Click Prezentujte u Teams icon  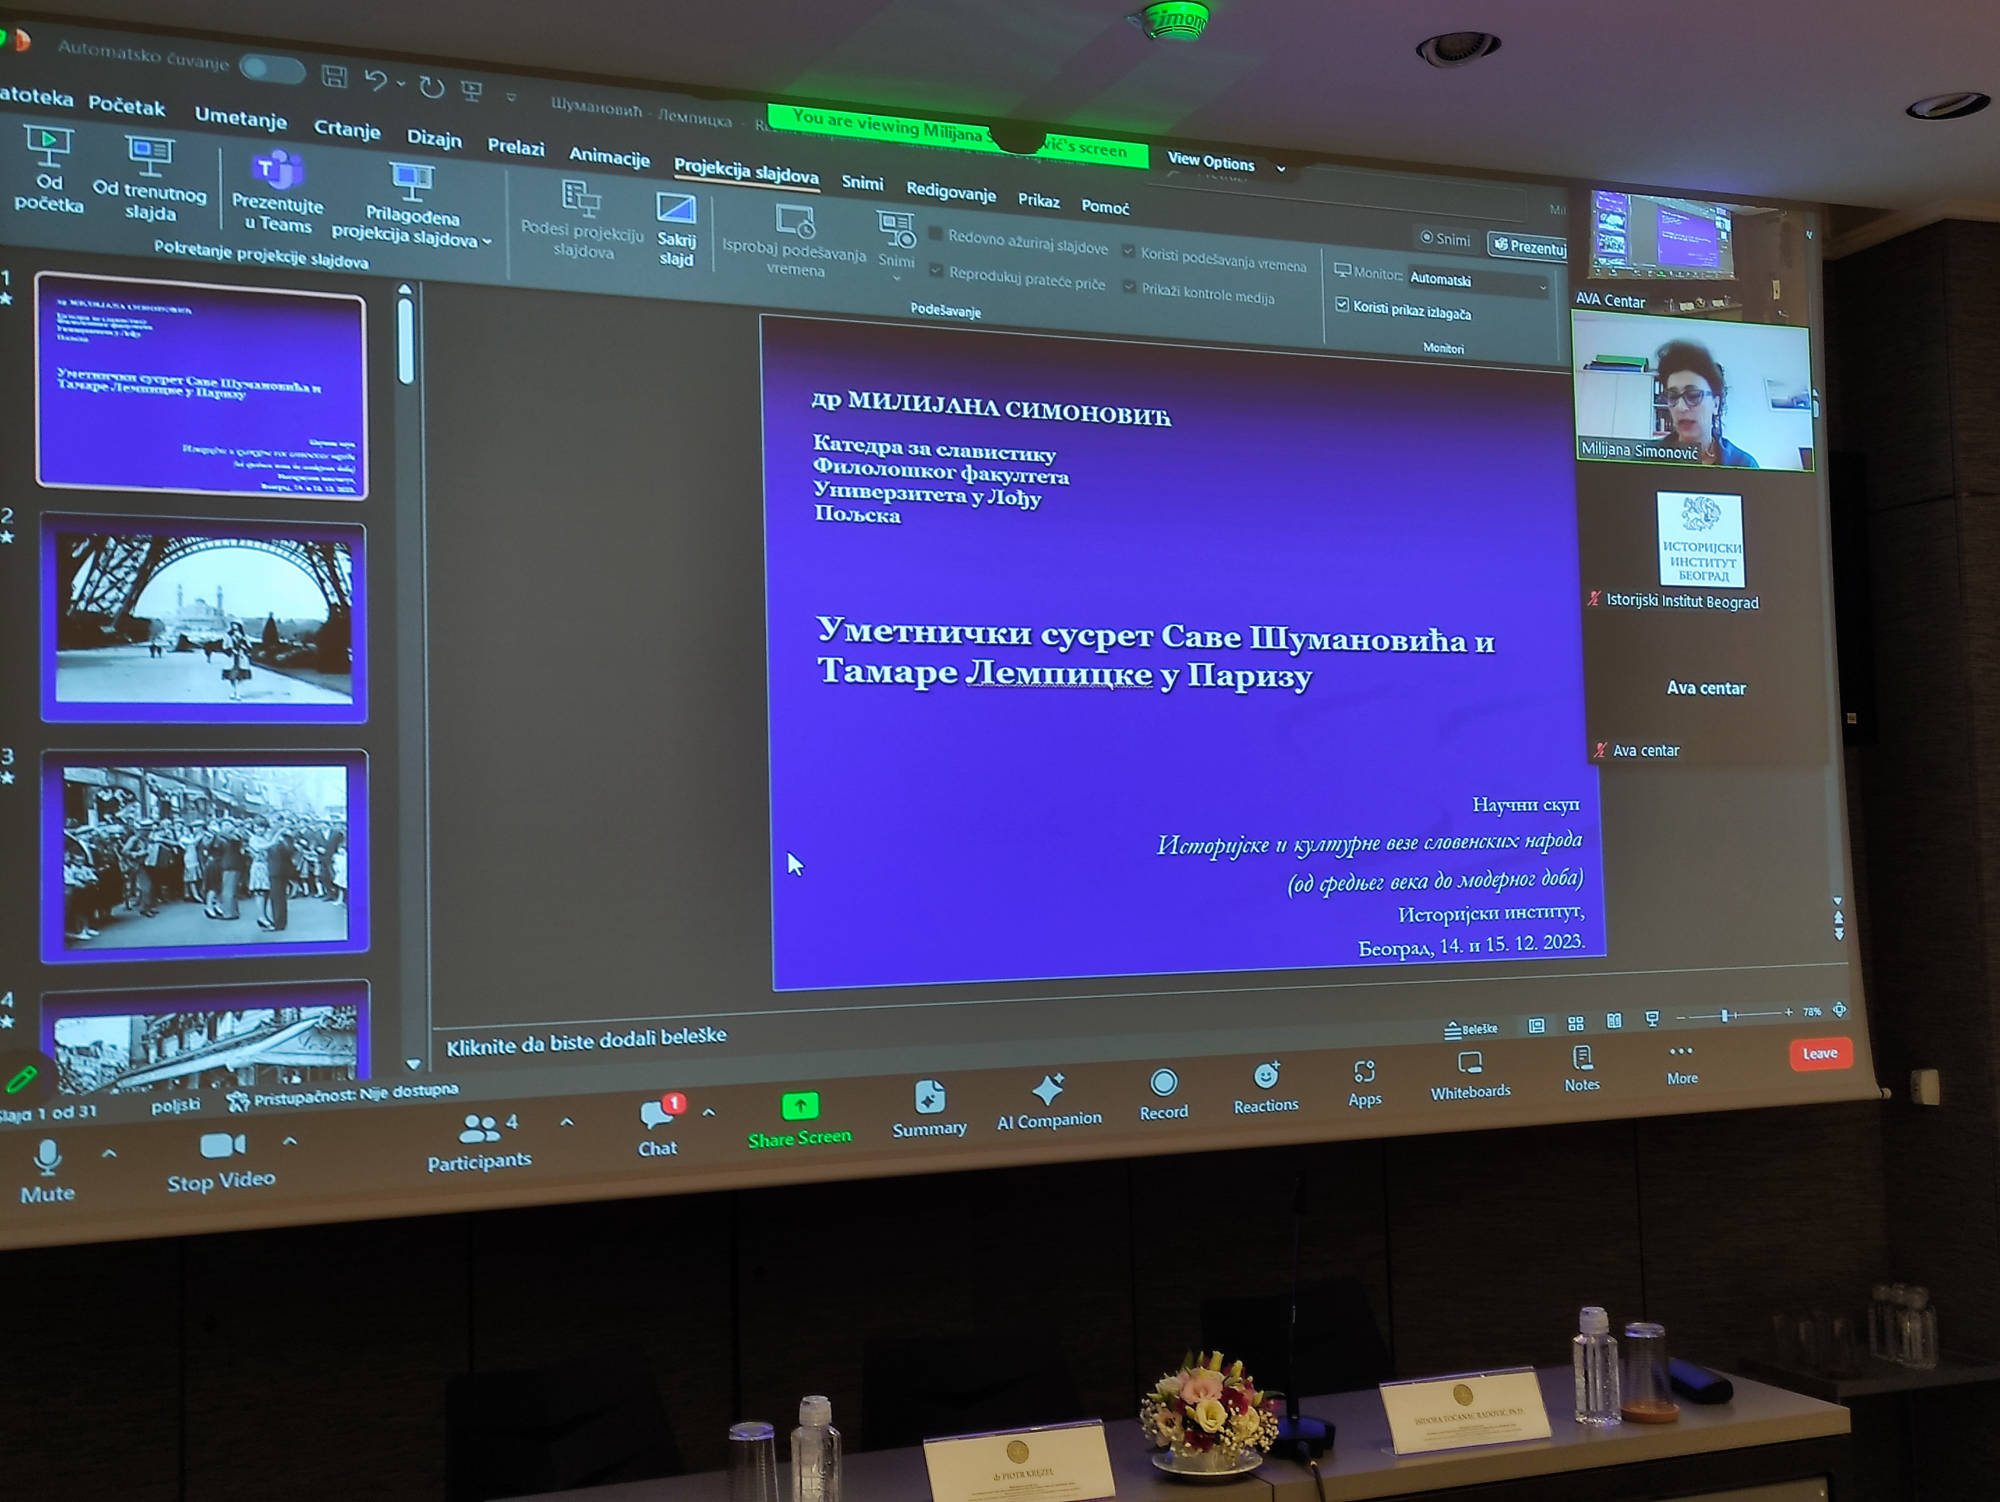click(x=277, y=168)
